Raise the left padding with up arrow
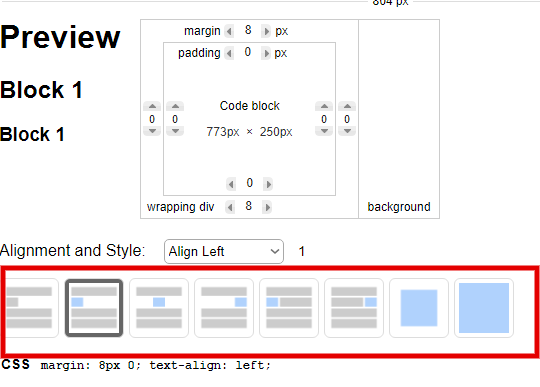 [x=175, y=106]
